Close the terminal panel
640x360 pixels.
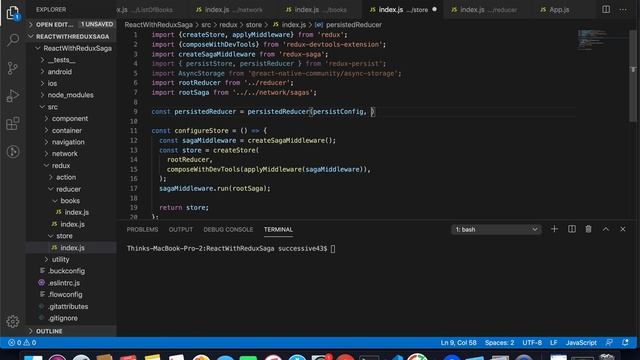pyautogui.click(x=623, y=229)
